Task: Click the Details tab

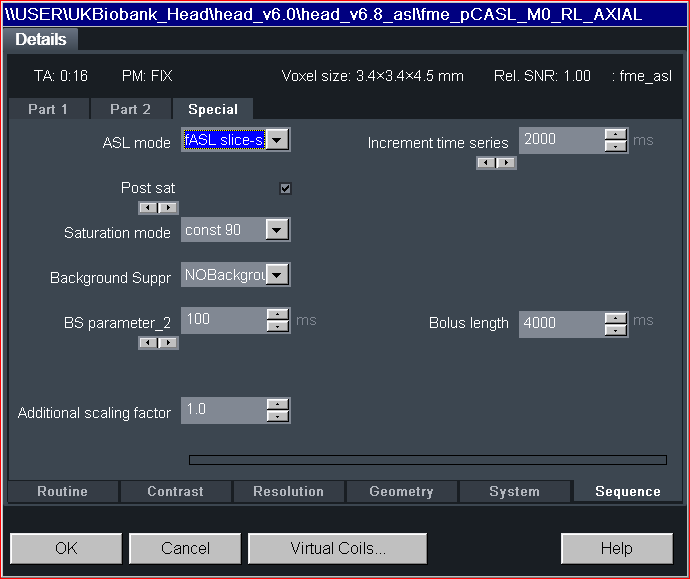Action: click(x=40, y=40)
